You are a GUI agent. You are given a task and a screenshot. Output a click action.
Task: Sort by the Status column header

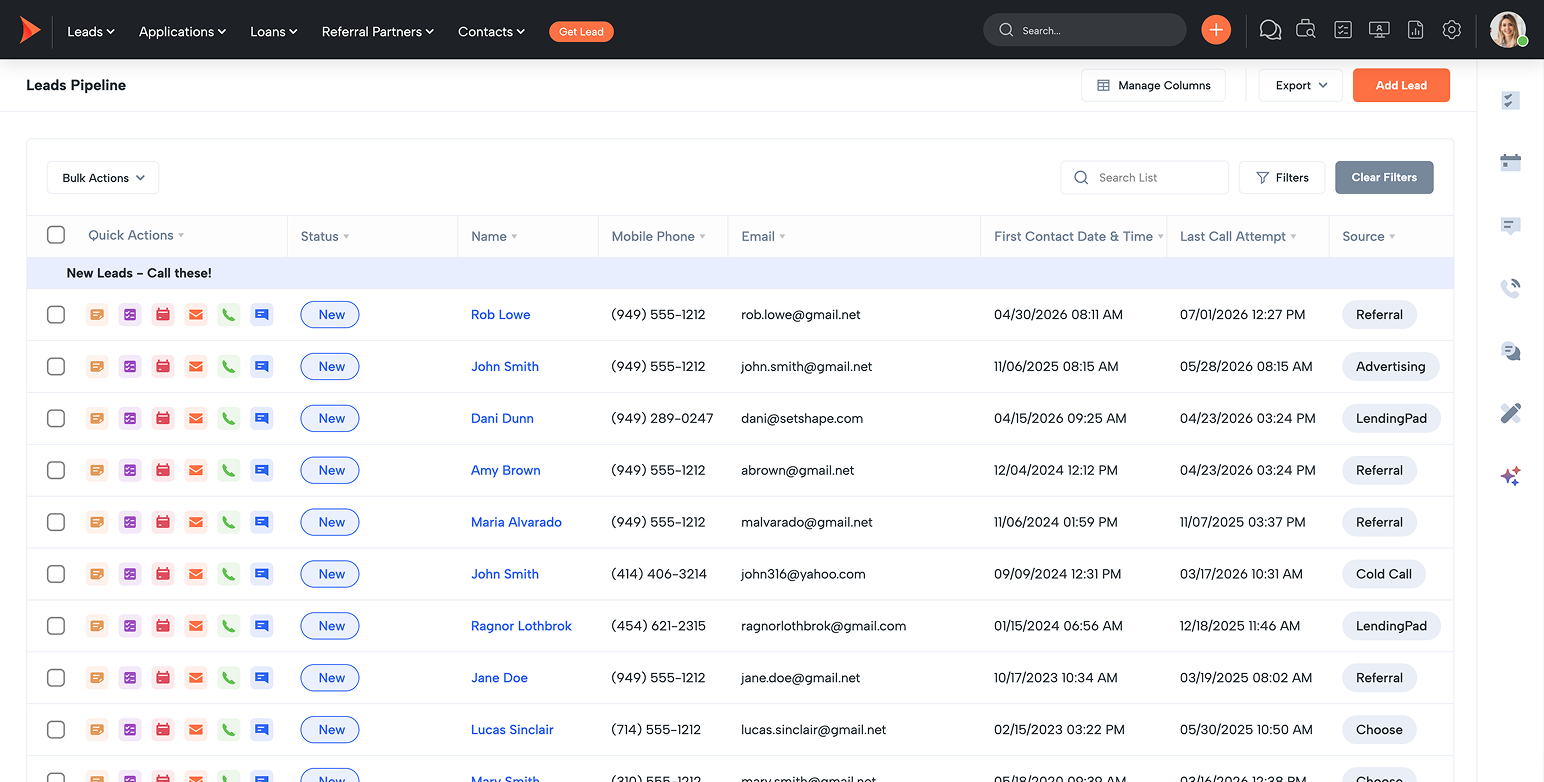tap(325, 236)
